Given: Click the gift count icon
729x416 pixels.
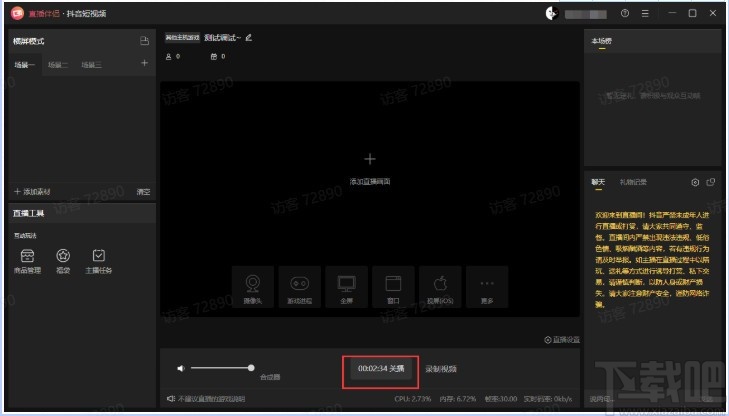Looking at the screenshot, I should point(214,56).
